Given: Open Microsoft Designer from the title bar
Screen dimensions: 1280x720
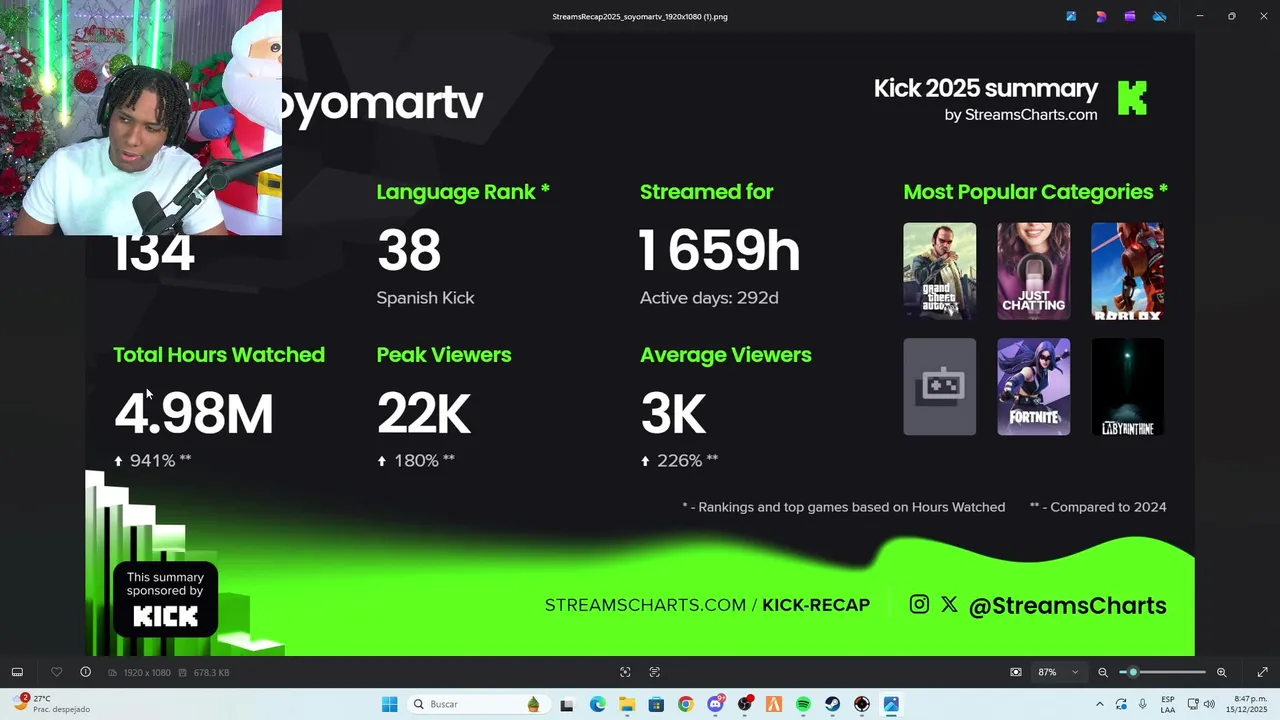Looking at the screenshot, I should 1101,16.
